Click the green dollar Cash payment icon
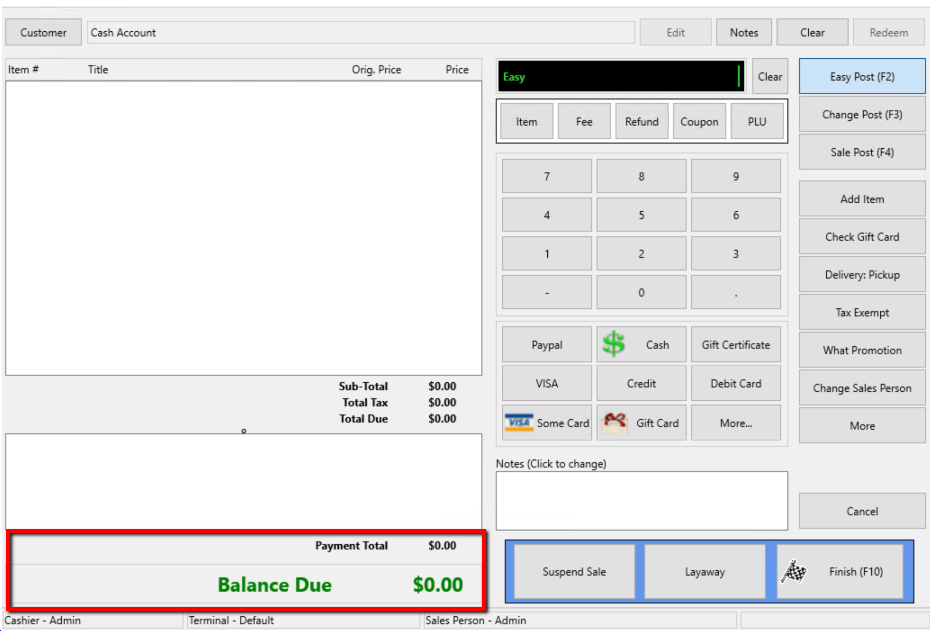This screenshot has width=934, height=632. click(x=614, y=345)
